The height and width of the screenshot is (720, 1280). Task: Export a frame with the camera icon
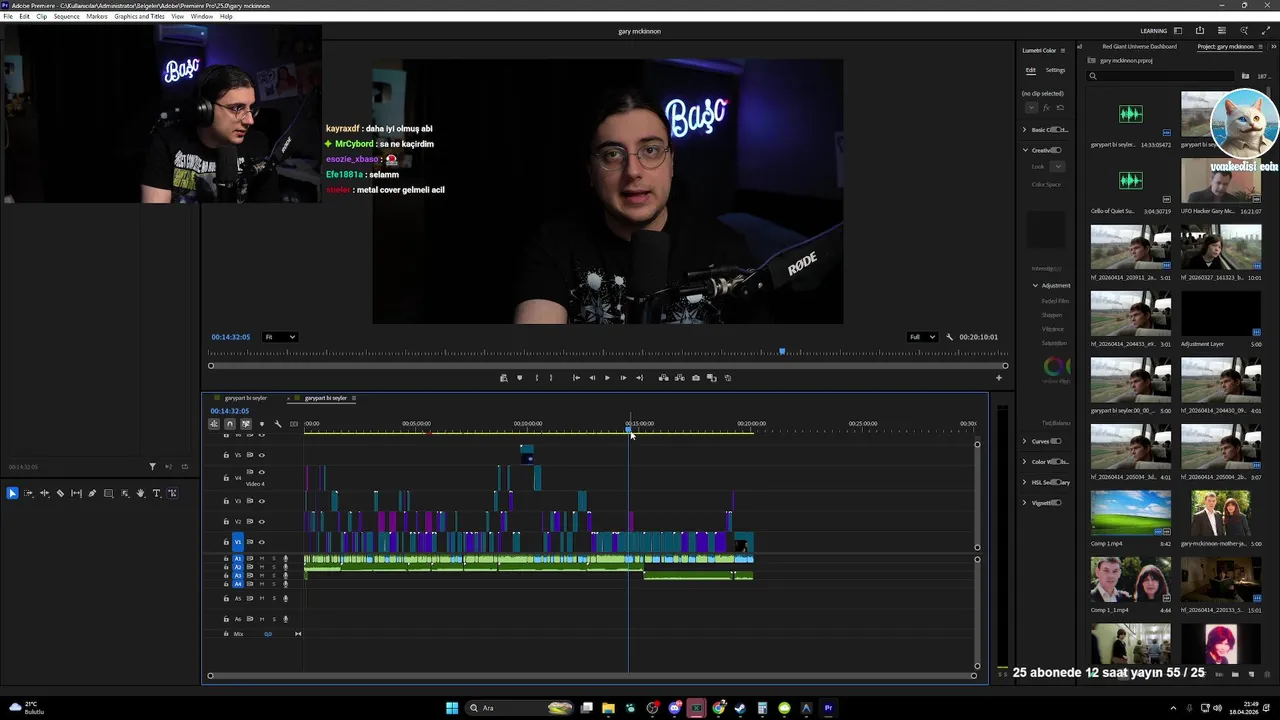(695, 378)
